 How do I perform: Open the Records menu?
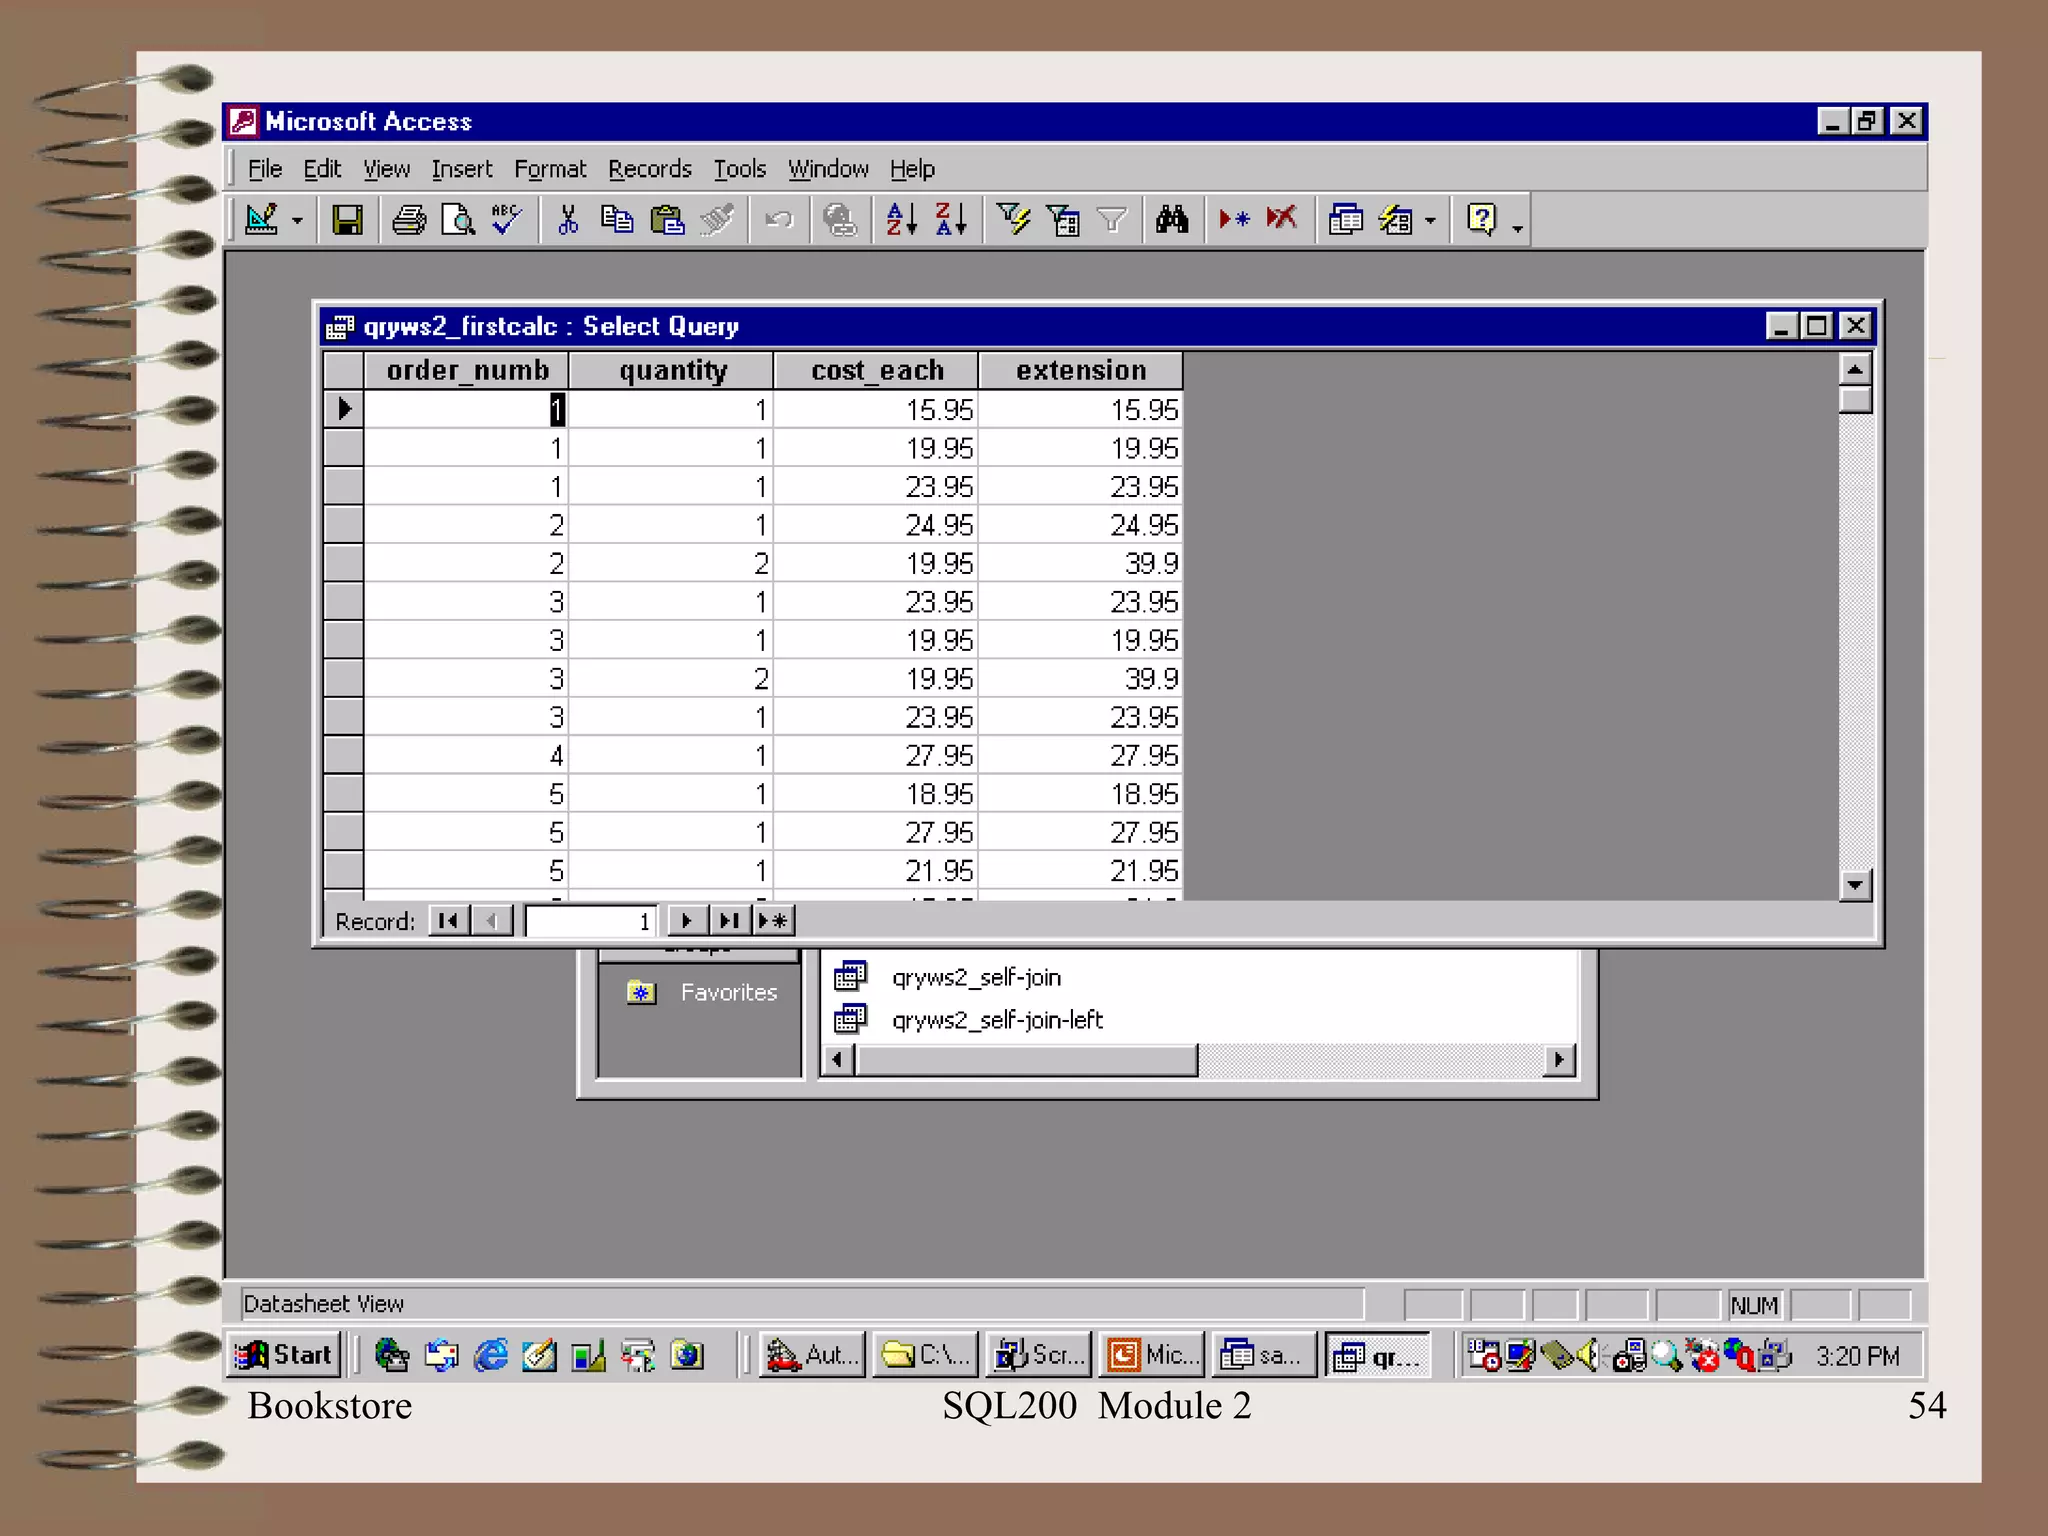[x=649, y=169]
